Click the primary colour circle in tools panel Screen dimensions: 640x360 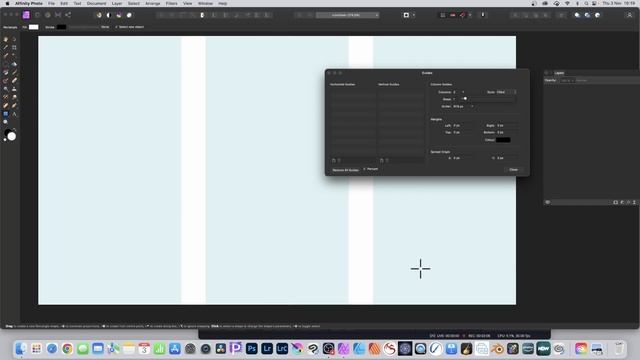click(12, 136)
